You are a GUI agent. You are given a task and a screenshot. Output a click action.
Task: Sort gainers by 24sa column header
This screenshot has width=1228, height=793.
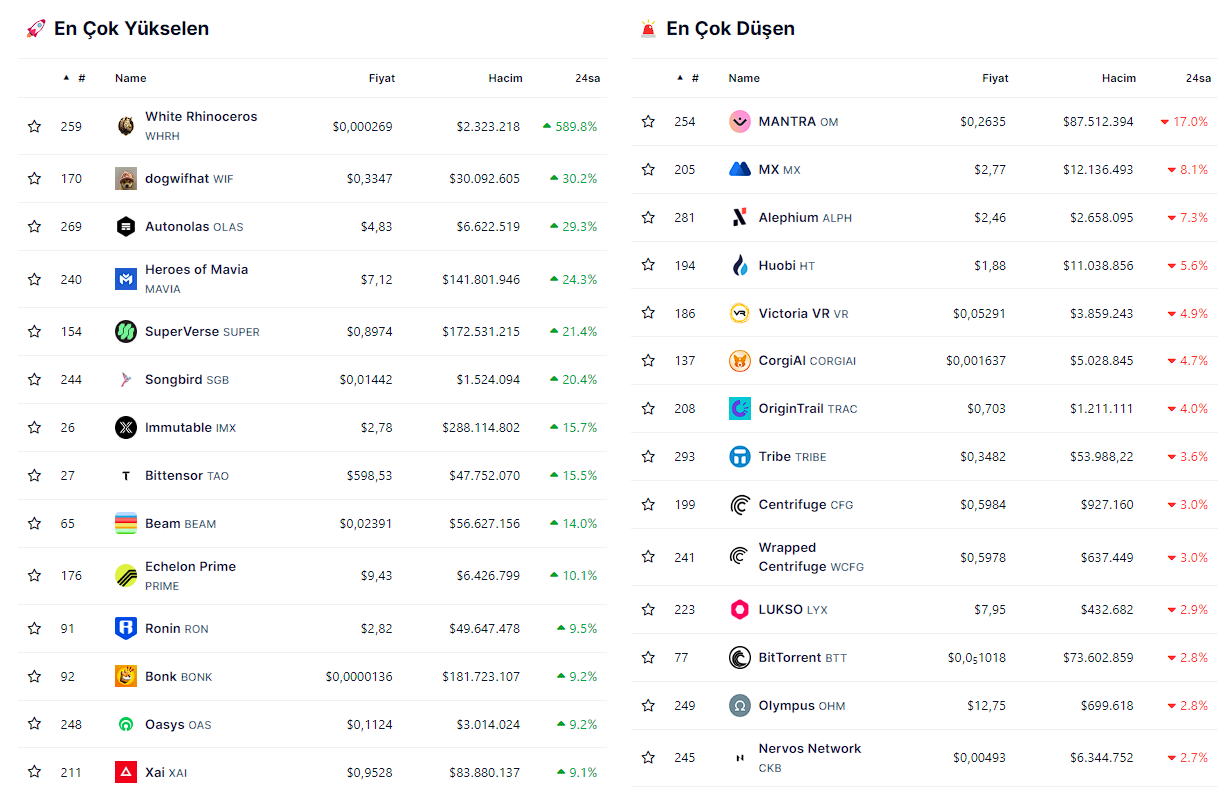(587, 78)
